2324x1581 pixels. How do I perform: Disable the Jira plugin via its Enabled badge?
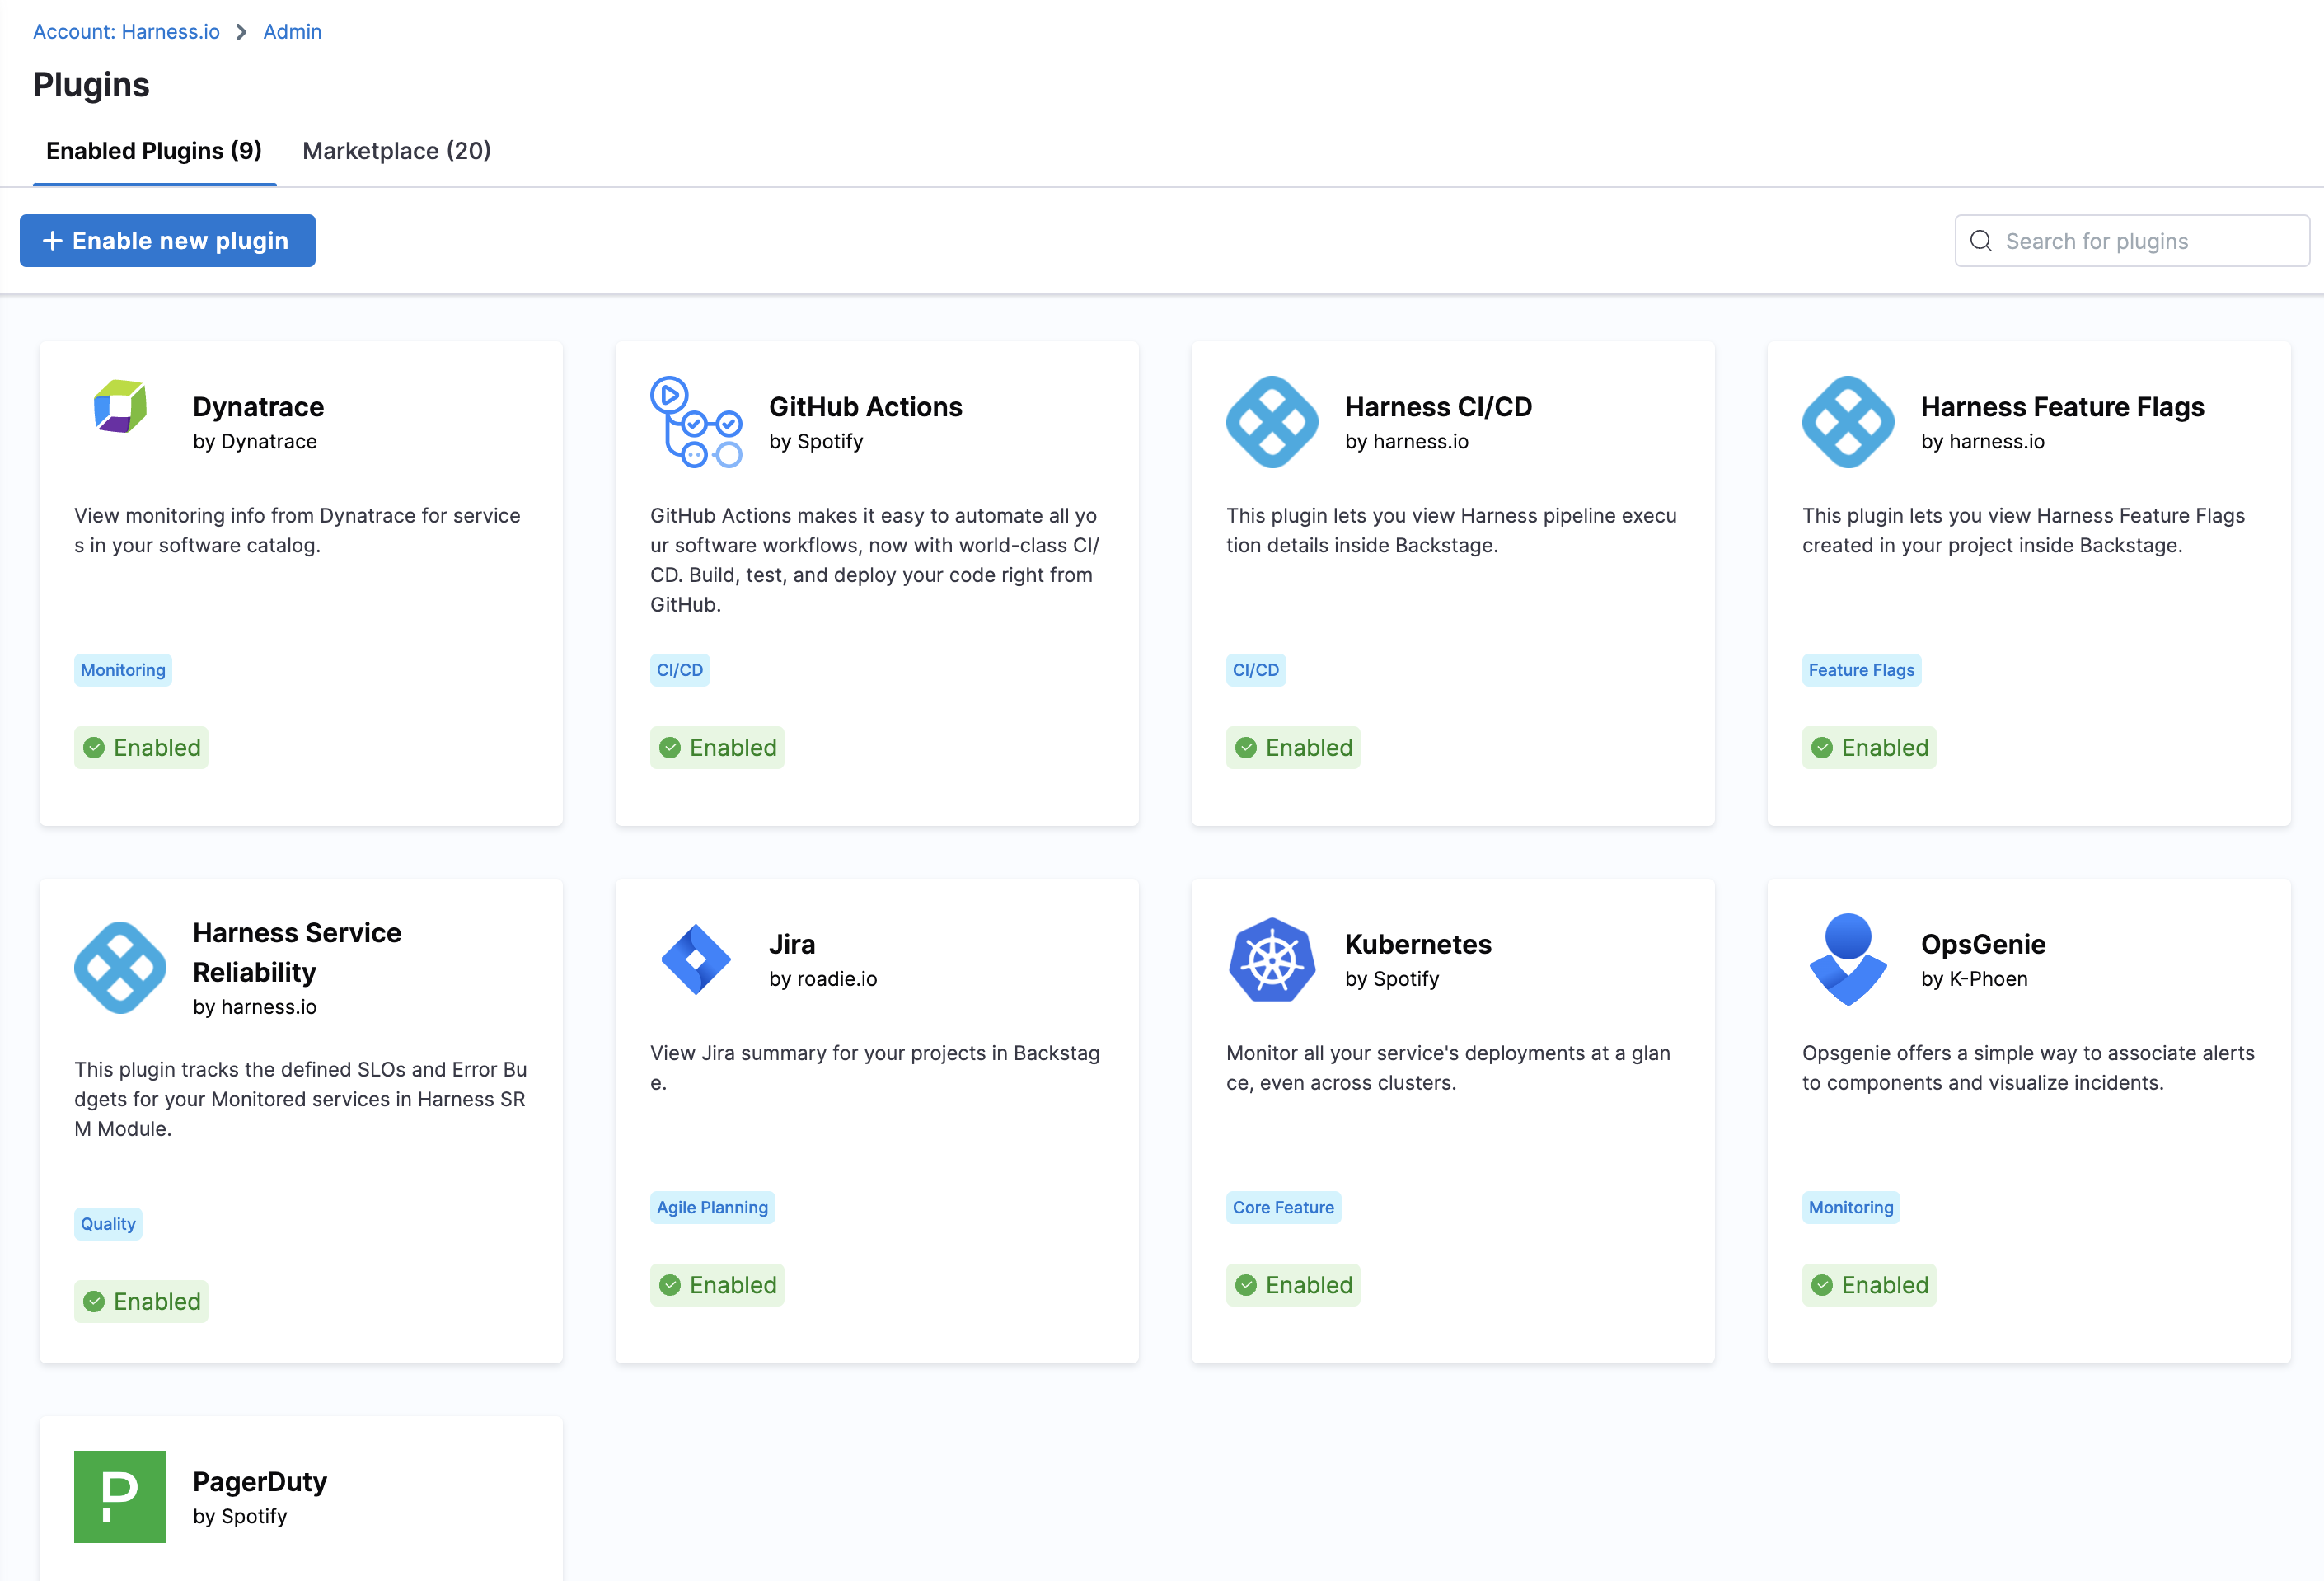tap(717, 1284)
